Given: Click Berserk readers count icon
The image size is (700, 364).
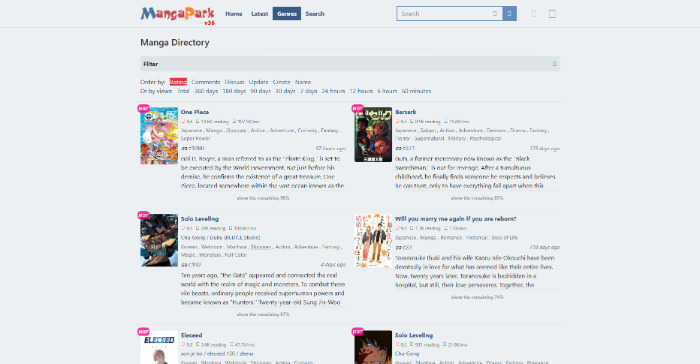Looking at the screenshot, I should pos(412,121).
